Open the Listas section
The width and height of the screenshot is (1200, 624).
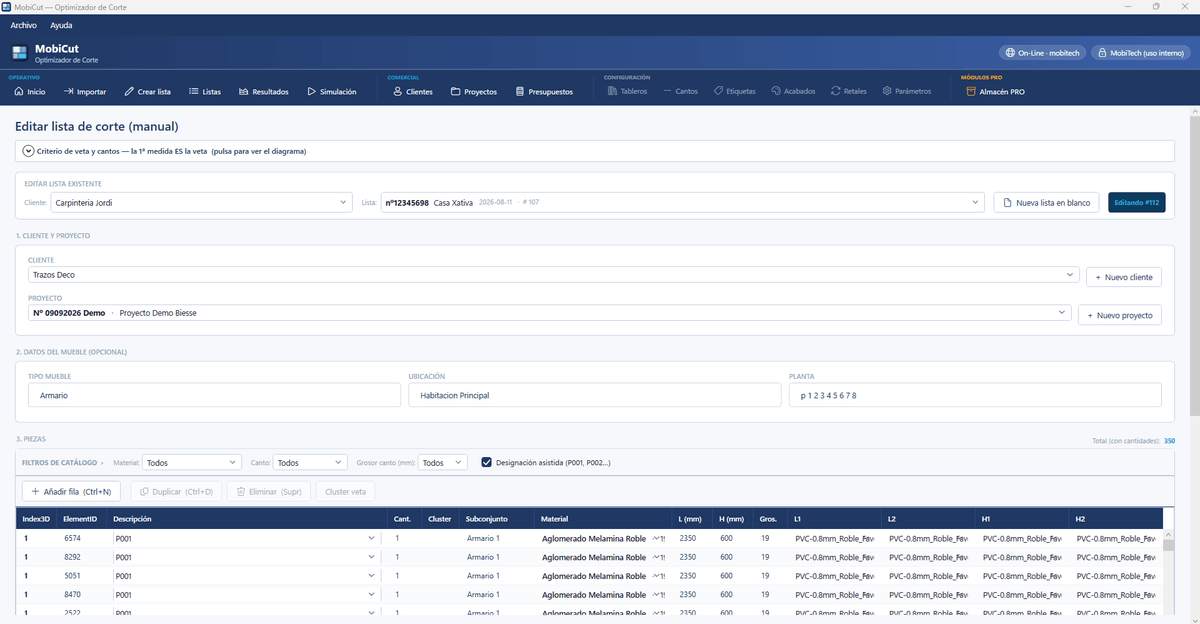tap(205, 92)
